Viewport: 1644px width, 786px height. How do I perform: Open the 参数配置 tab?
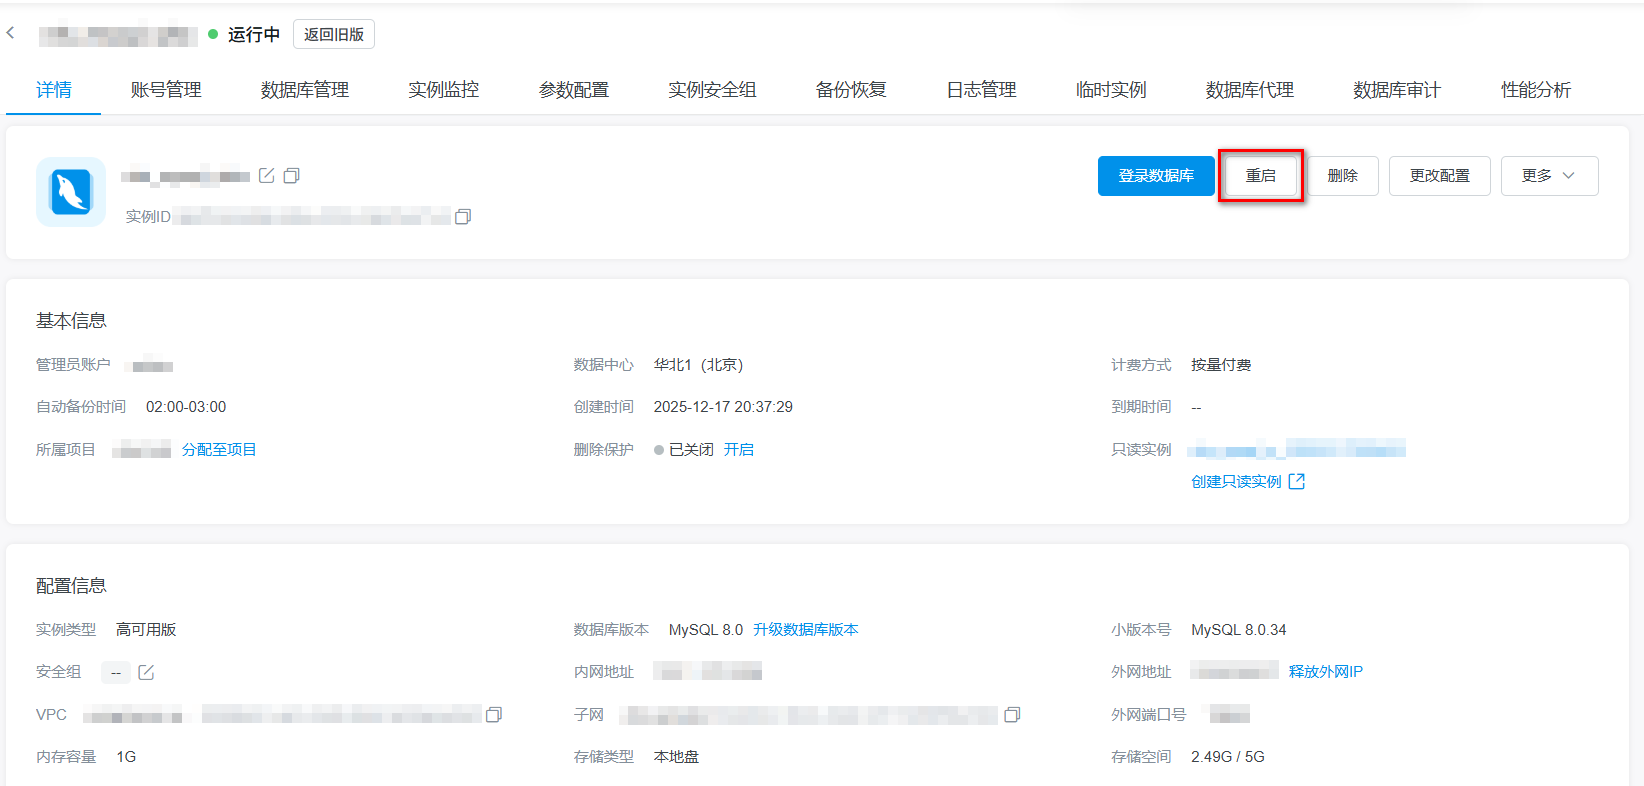(x=574, y=90)
